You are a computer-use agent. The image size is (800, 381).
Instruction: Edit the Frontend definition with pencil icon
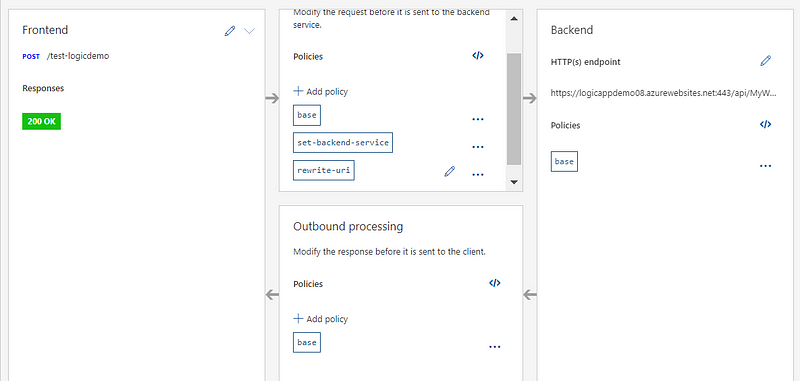pos(230,31)
